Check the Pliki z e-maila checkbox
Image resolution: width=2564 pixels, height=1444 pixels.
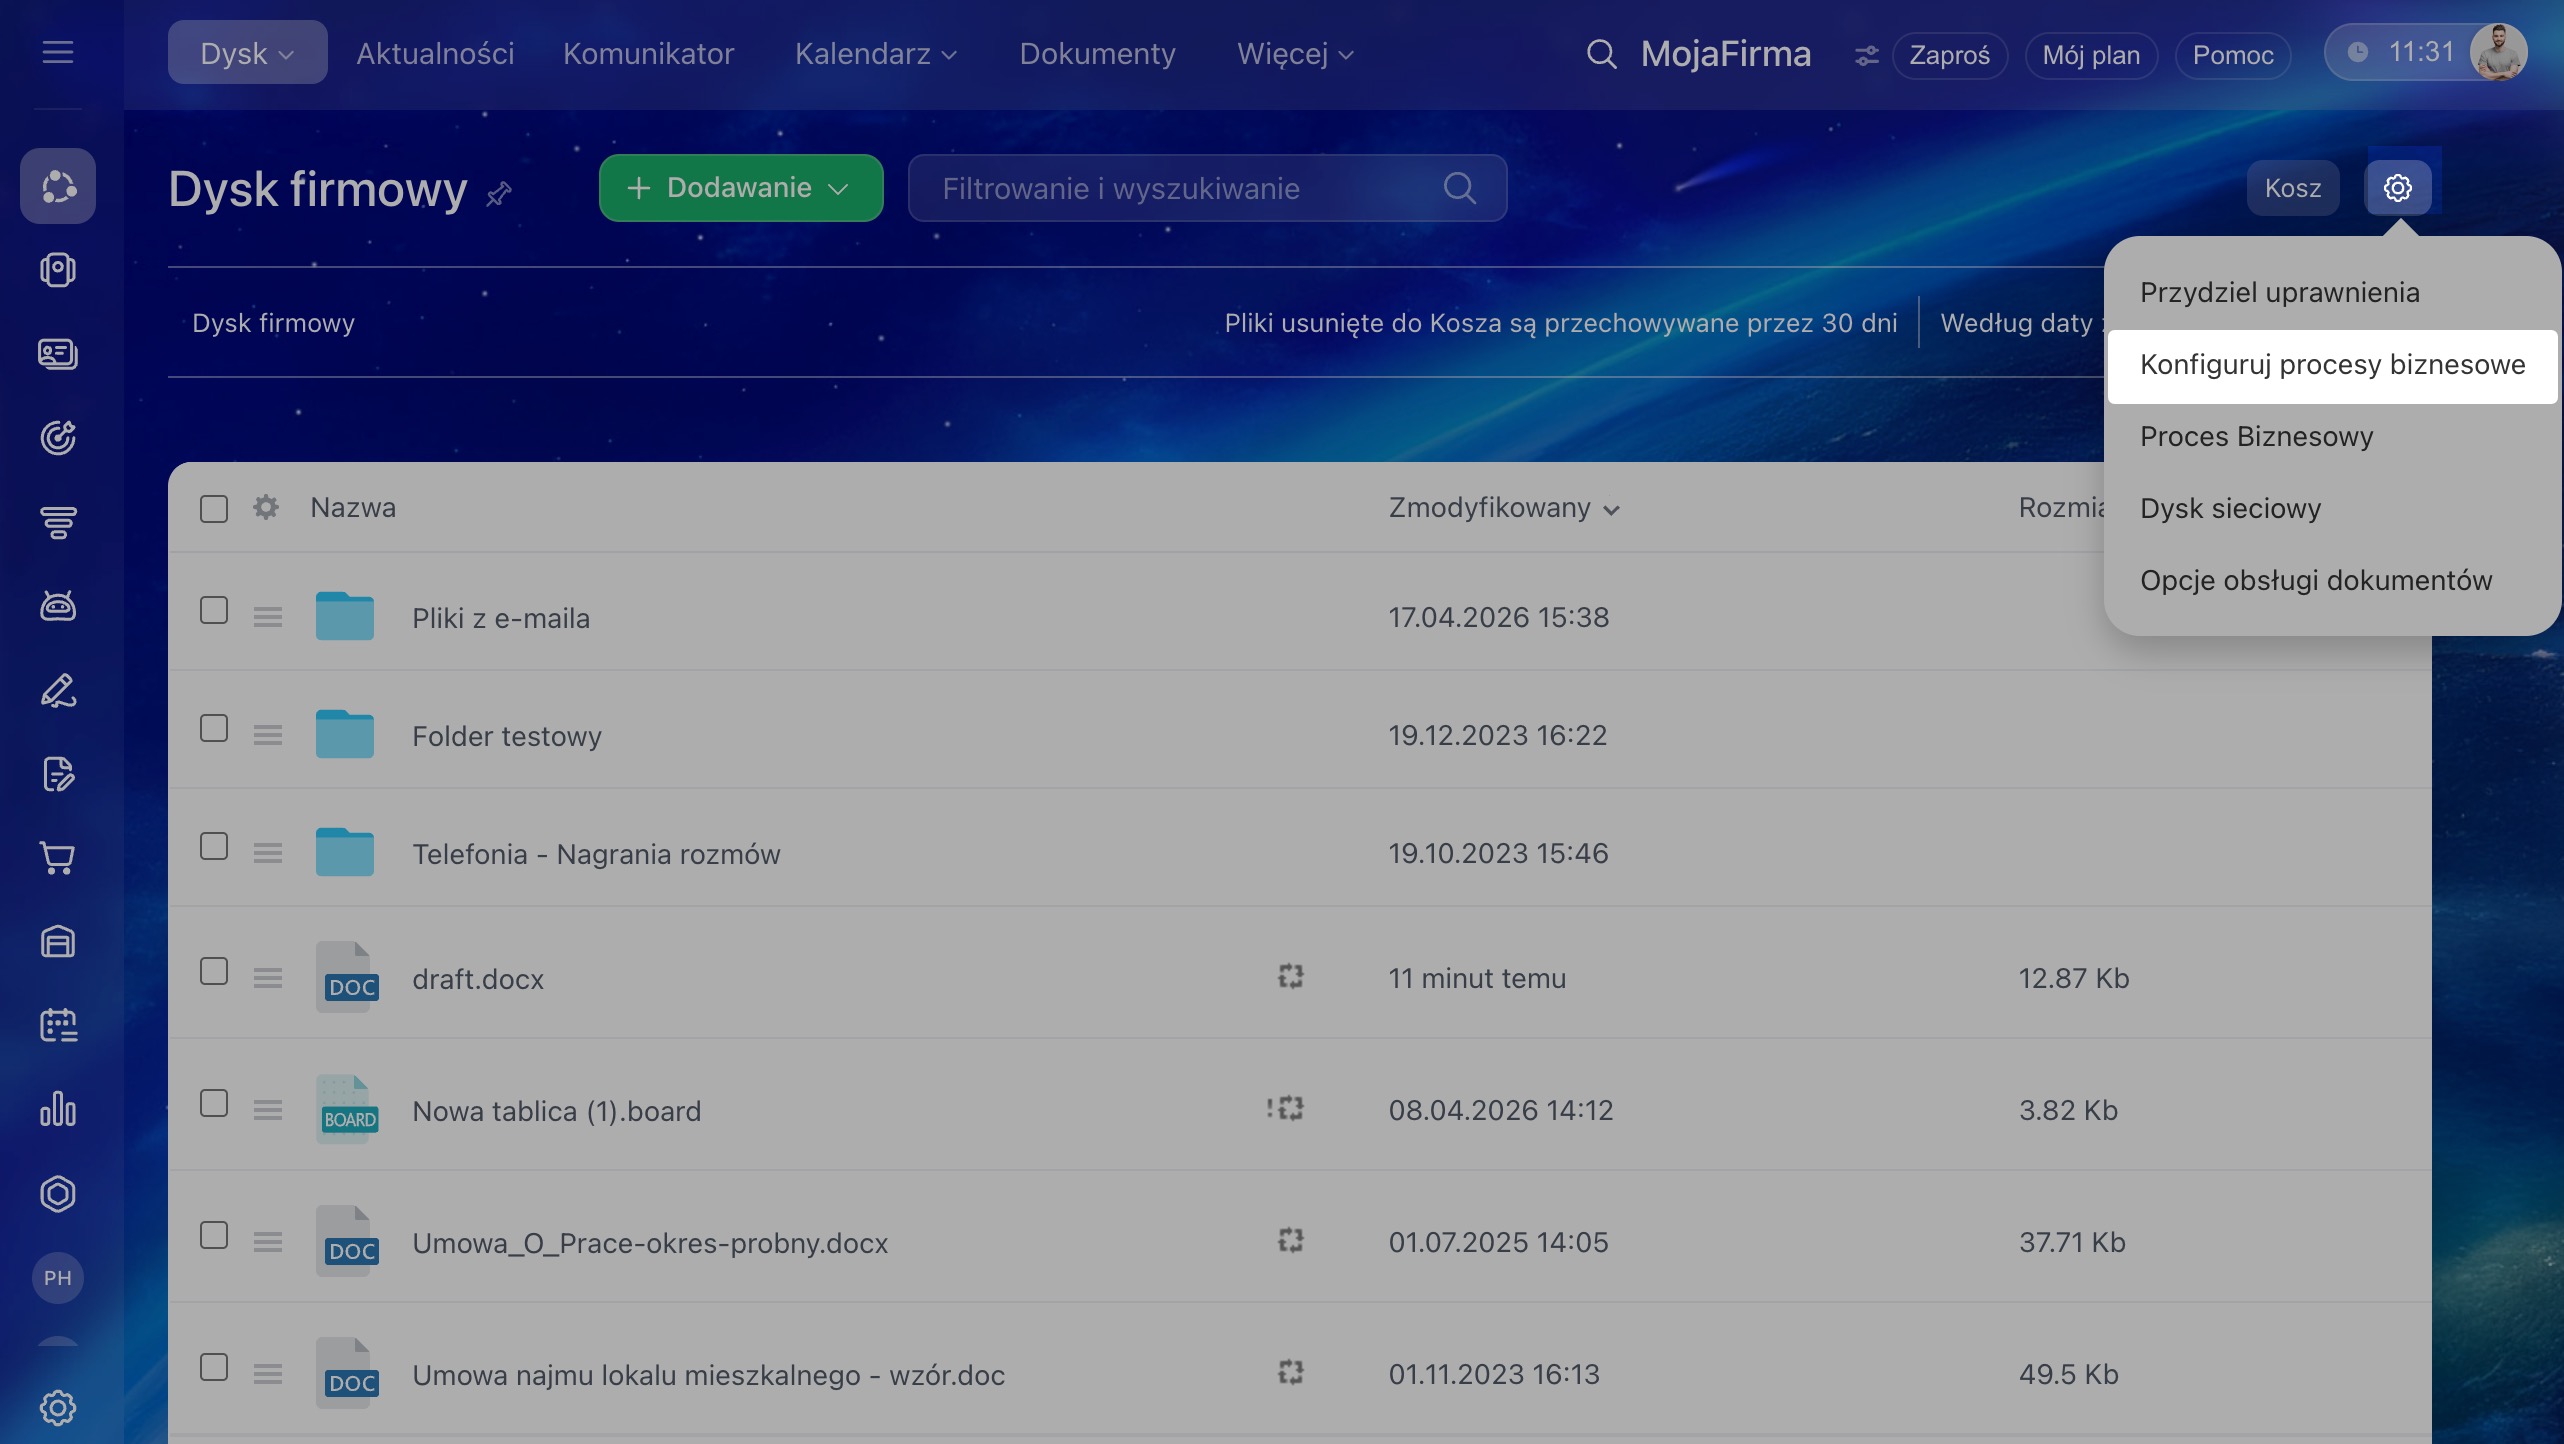tap(214, 611)
